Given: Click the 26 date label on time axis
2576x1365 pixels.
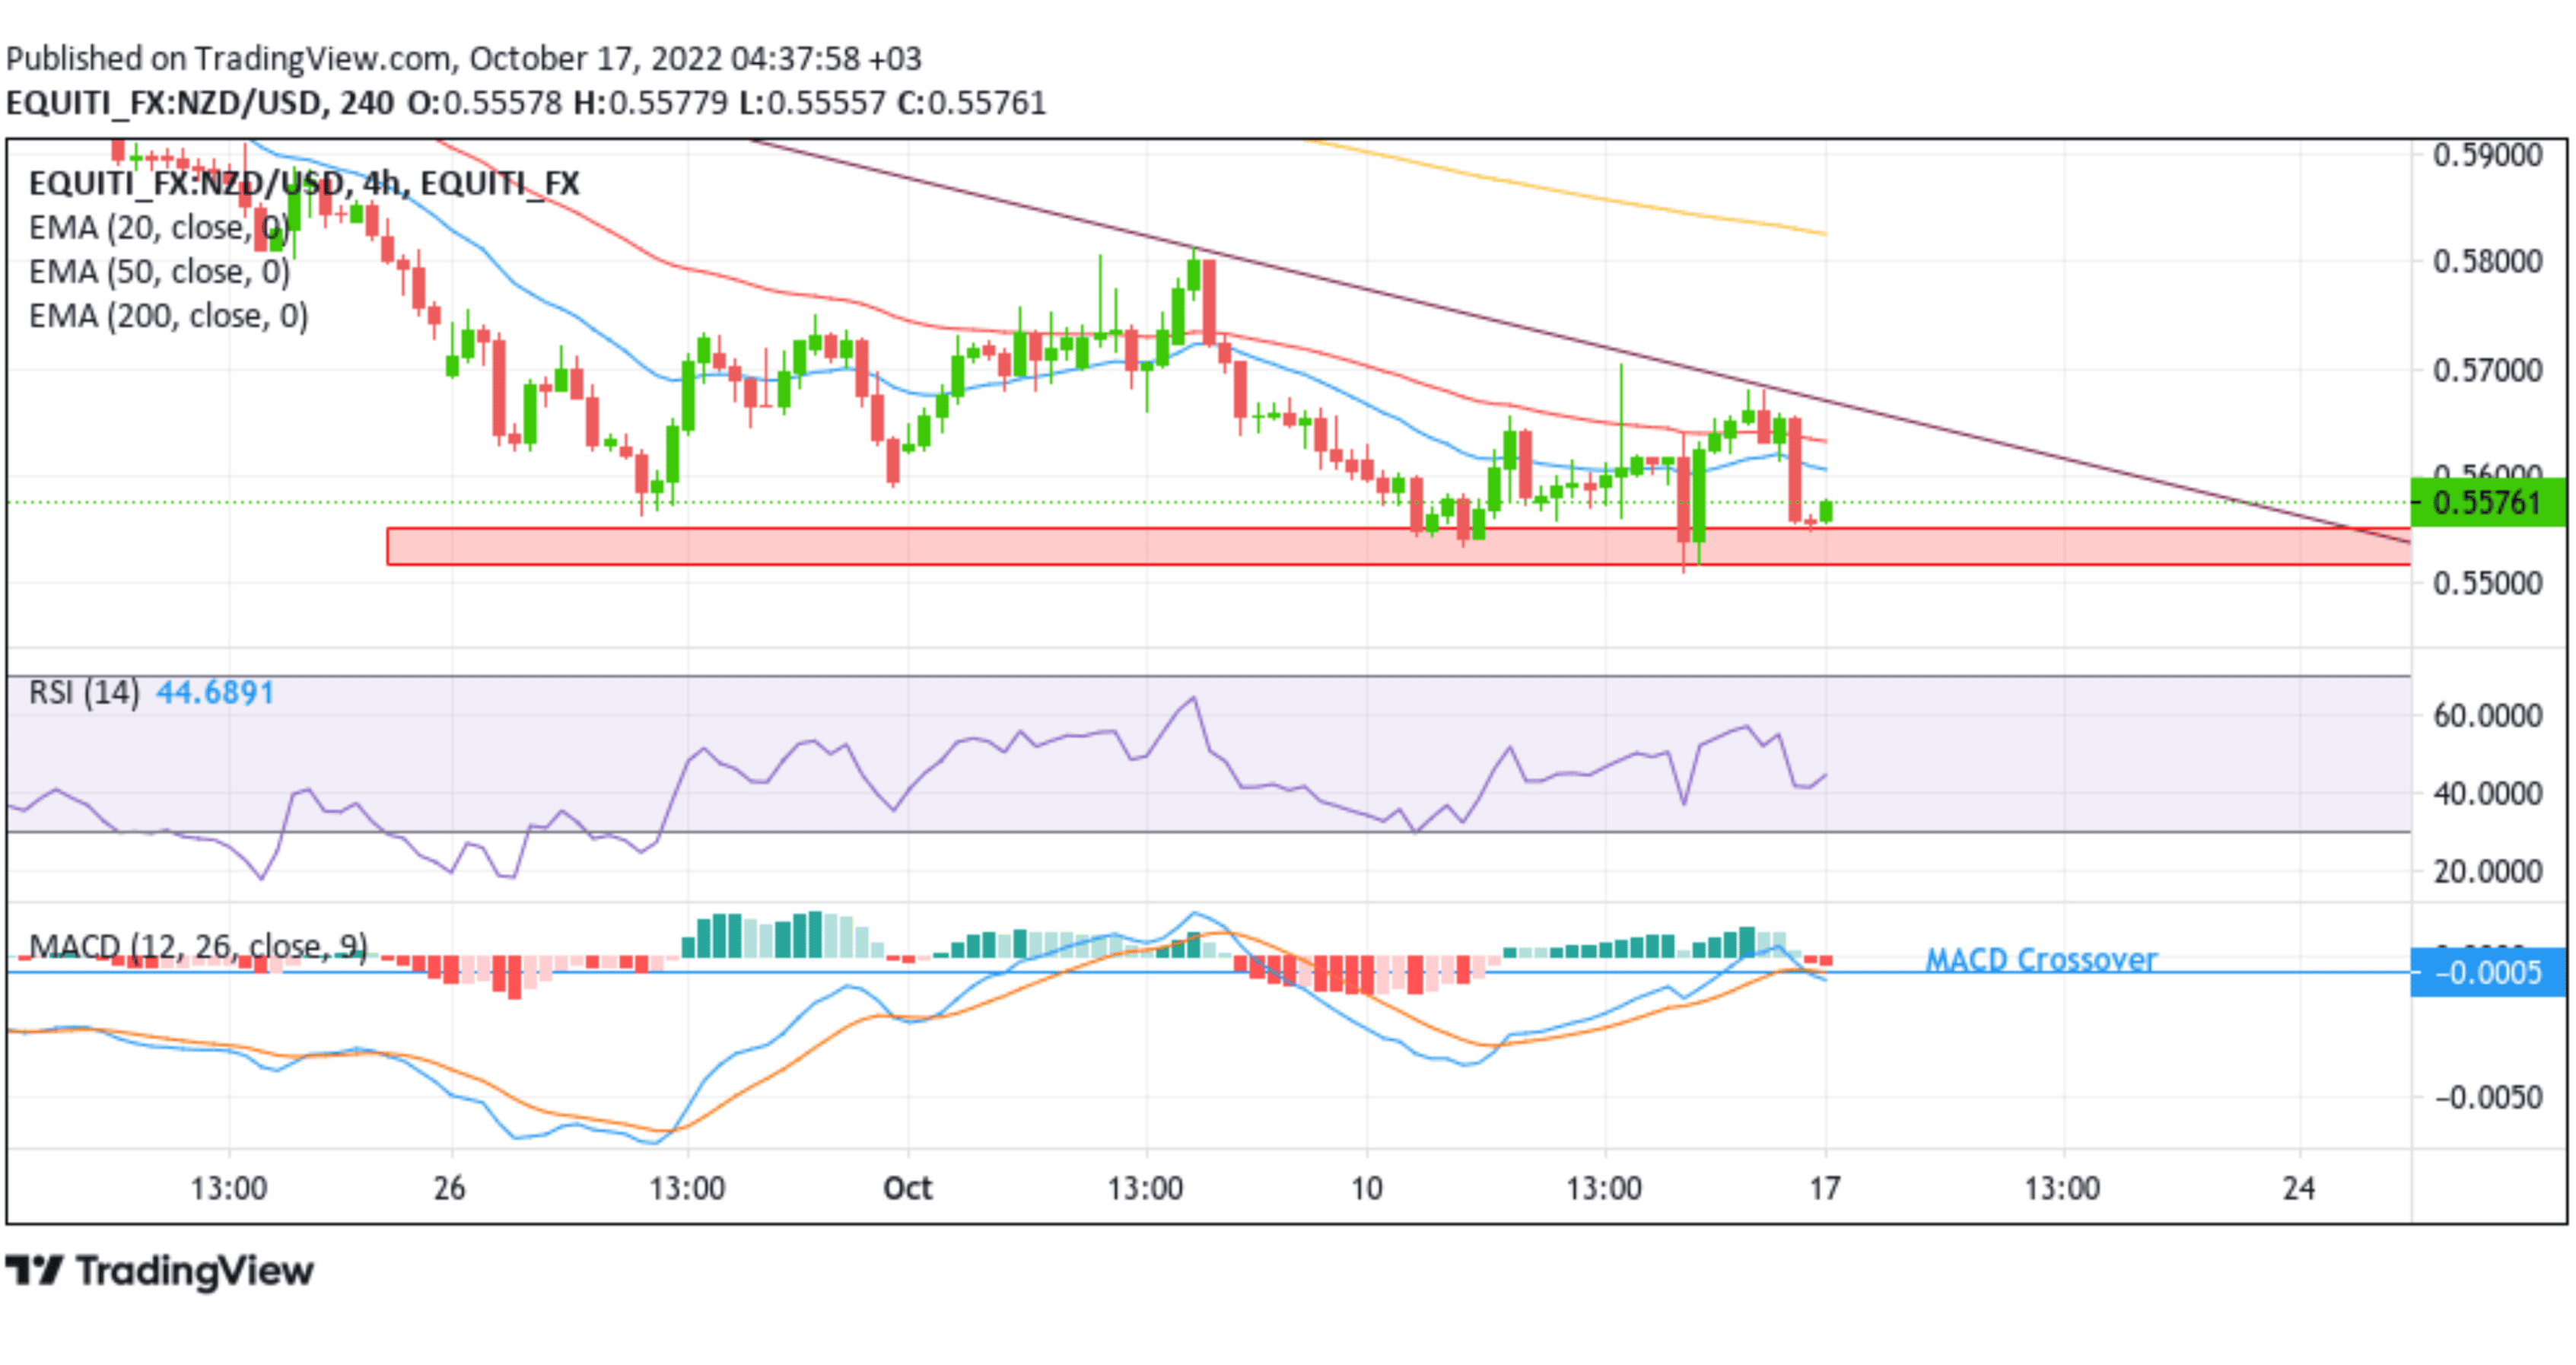Looking at the screenshot, I should 450,1188.
